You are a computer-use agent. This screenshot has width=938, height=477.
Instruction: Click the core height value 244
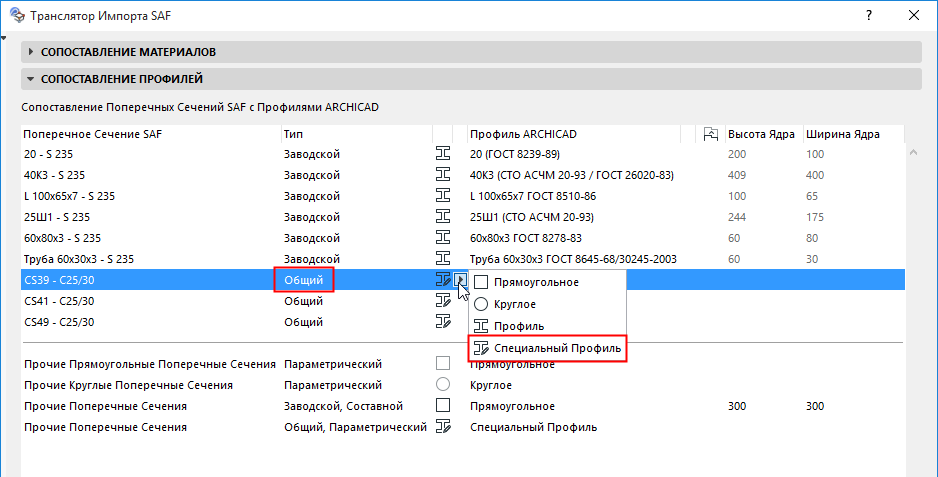[x=736, y=217]
